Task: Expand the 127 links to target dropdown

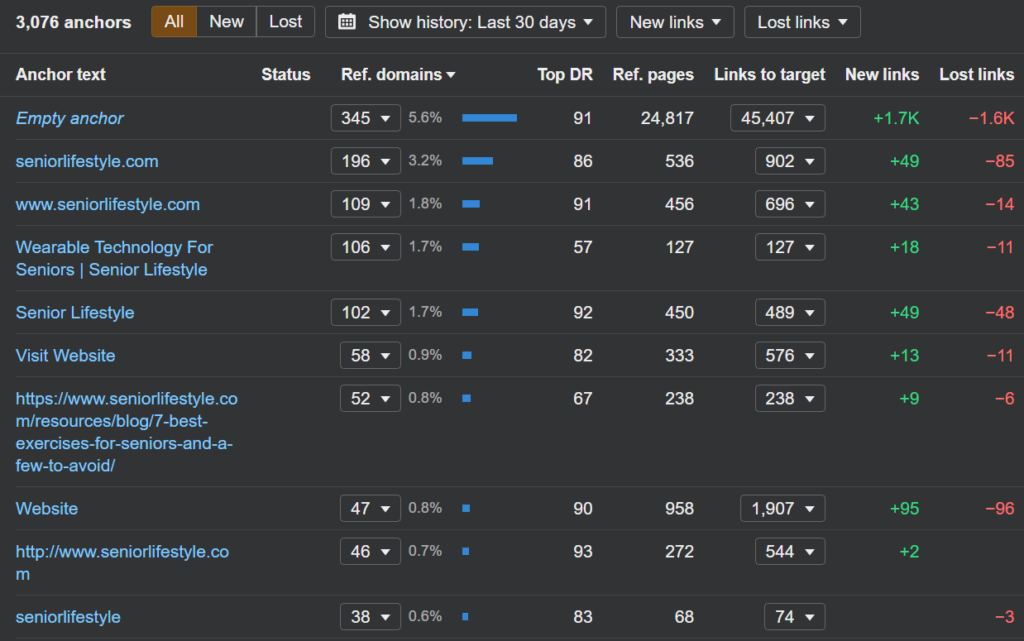Action: coord(790,247)
